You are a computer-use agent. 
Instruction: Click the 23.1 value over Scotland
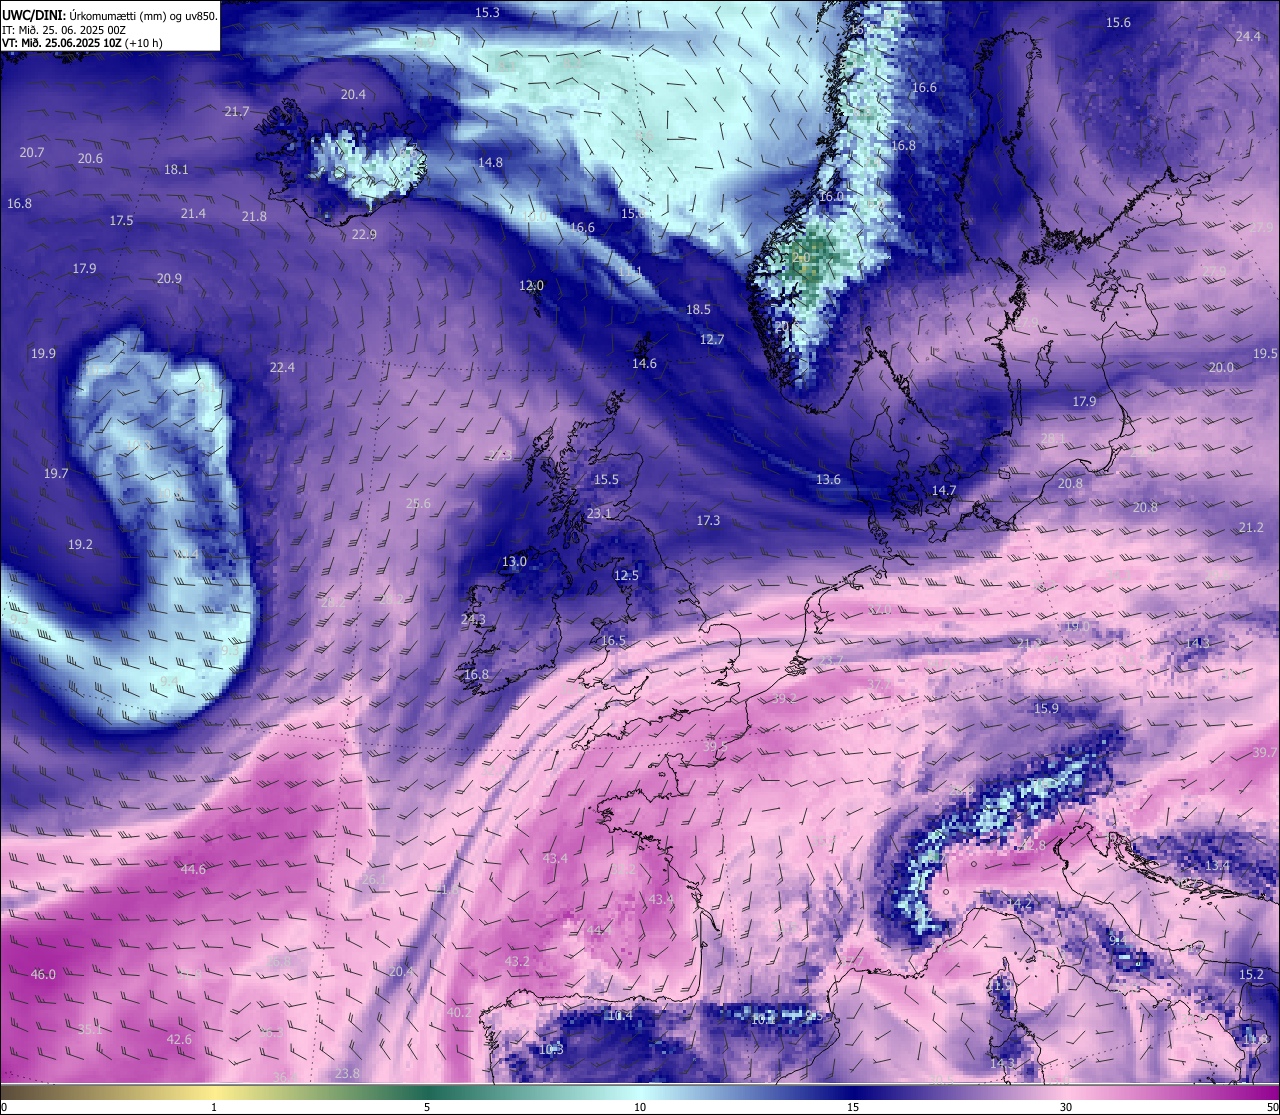click(599, 513)
